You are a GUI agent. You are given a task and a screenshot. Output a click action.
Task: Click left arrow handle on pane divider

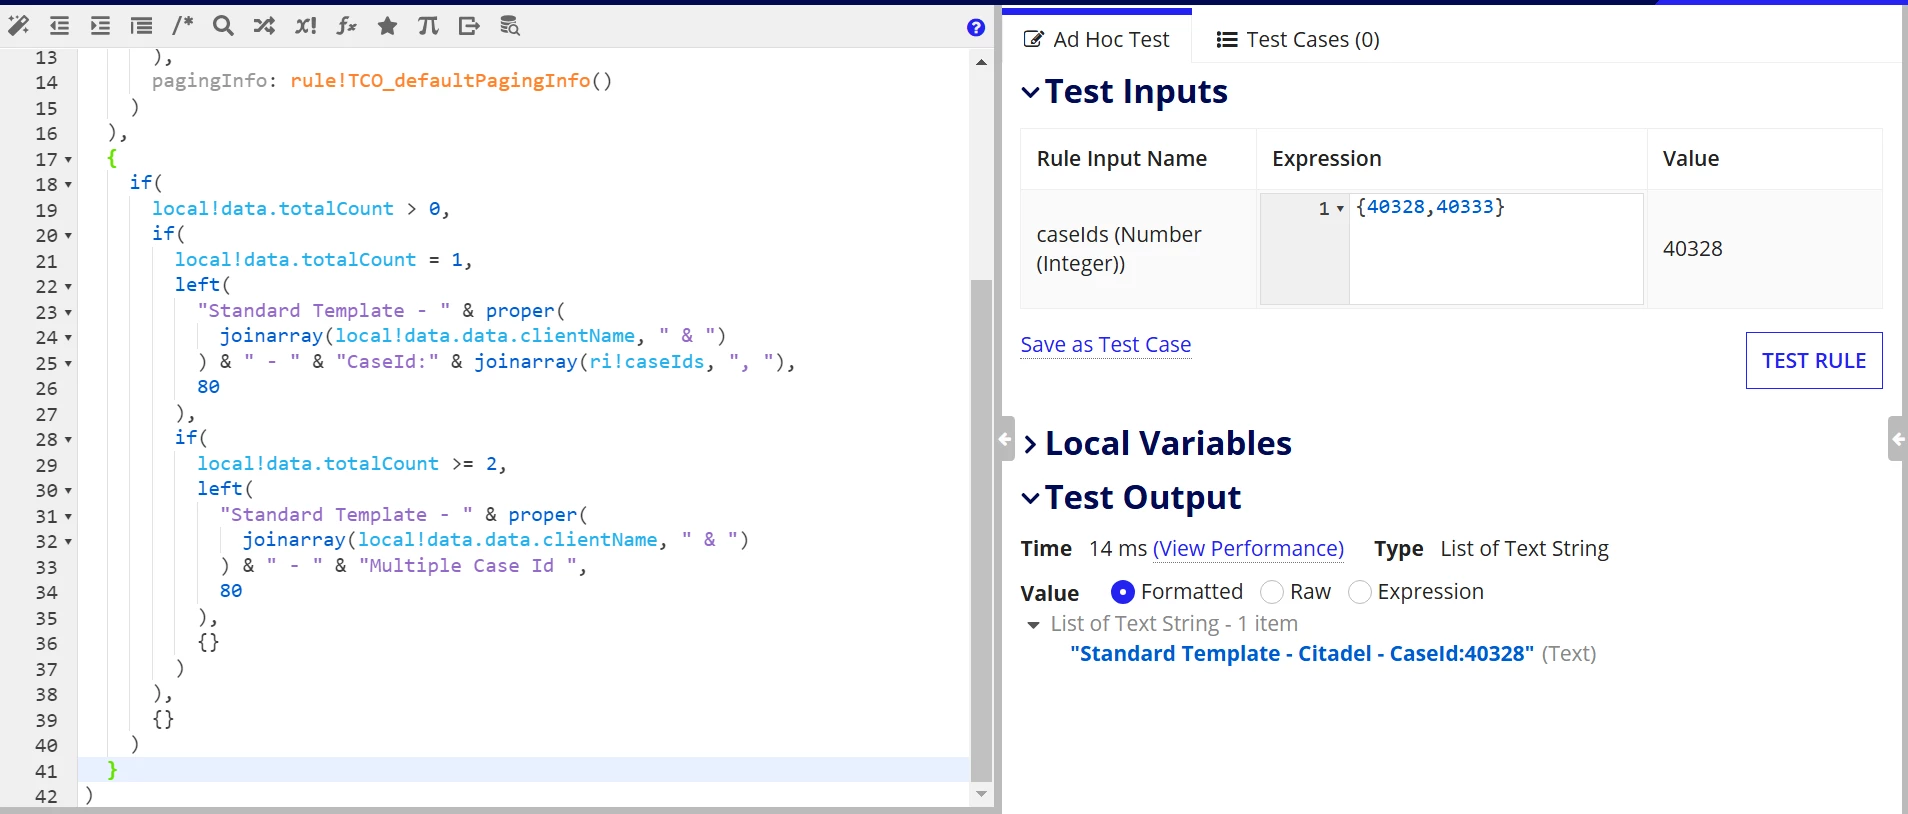(x=1005, y=439)
